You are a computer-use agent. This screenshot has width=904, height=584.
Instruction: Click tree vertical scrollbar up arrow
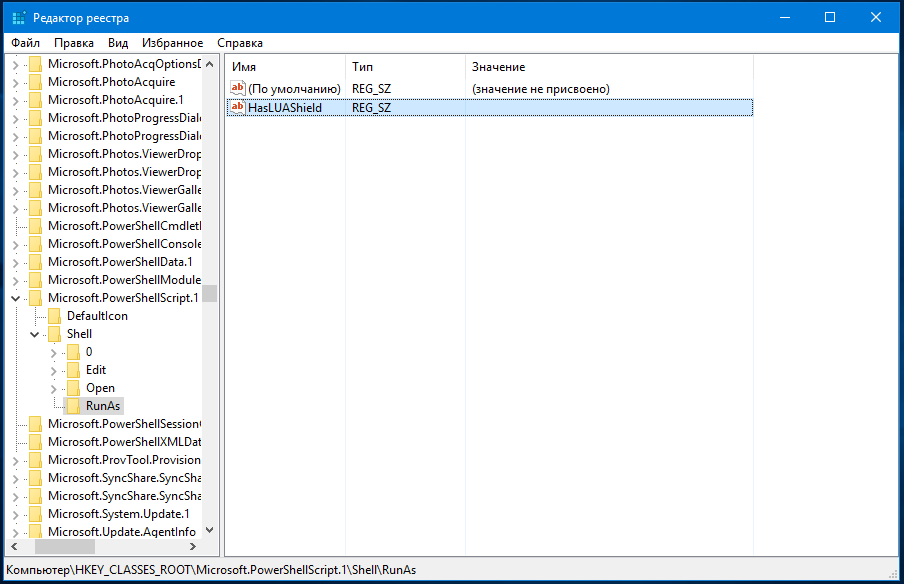click(x=210, y=64)
